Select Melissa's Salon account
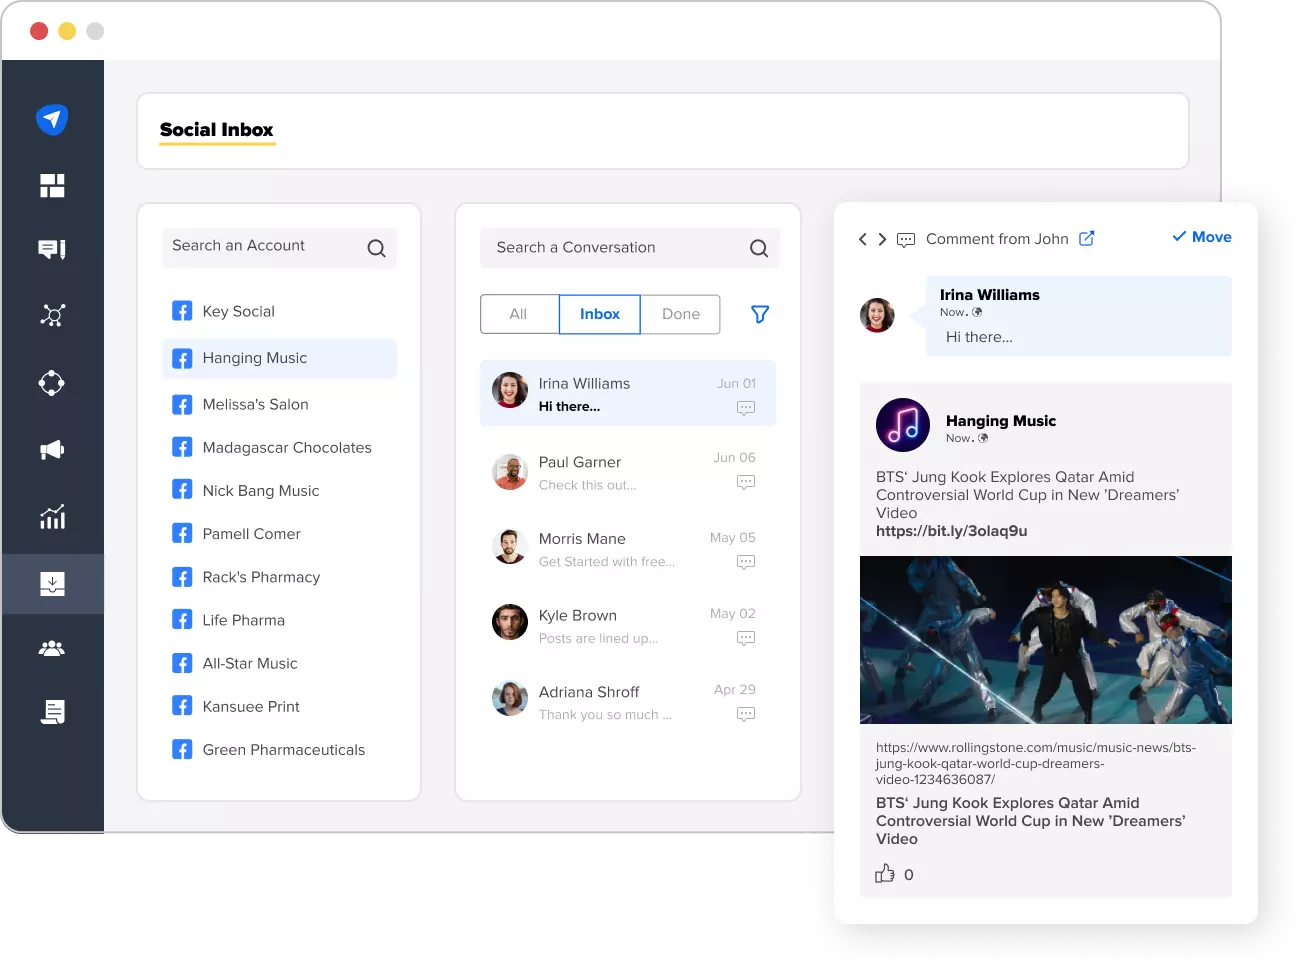 pos(255,404)
